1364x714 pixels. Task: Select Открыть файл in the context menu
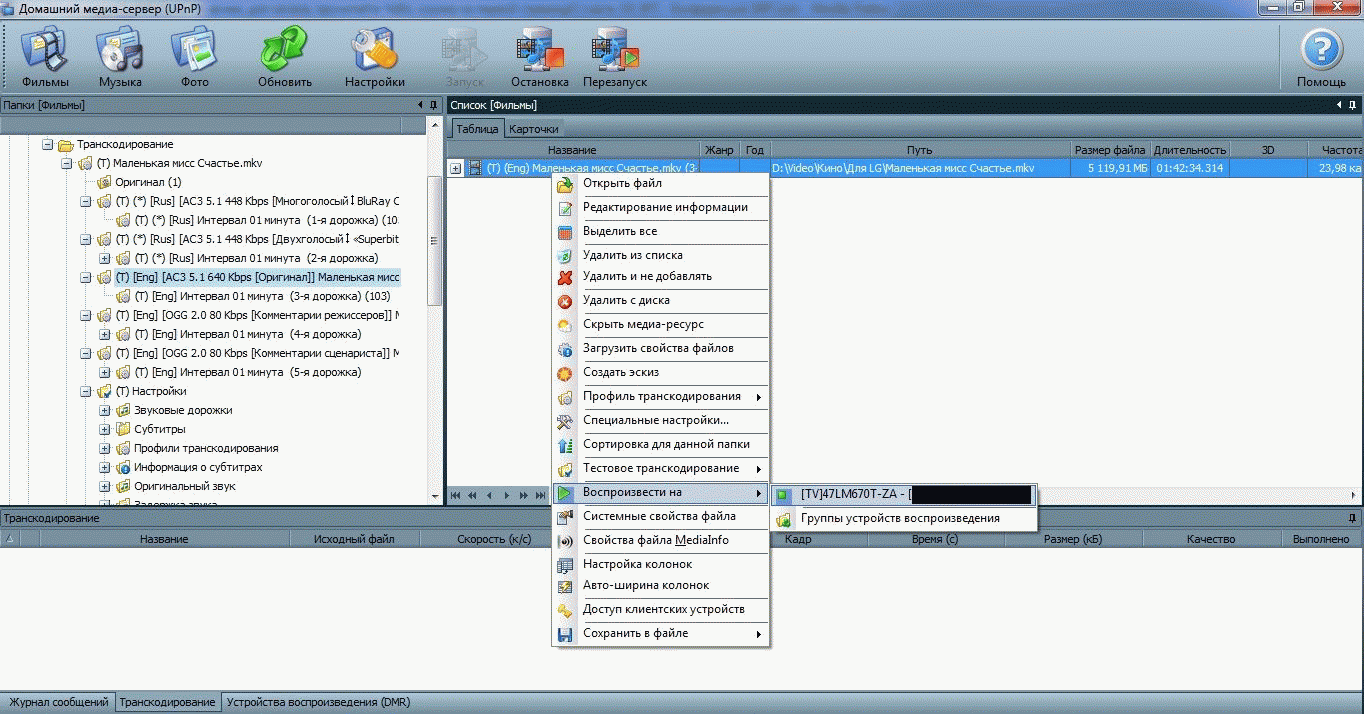click(x=622, y=184)
